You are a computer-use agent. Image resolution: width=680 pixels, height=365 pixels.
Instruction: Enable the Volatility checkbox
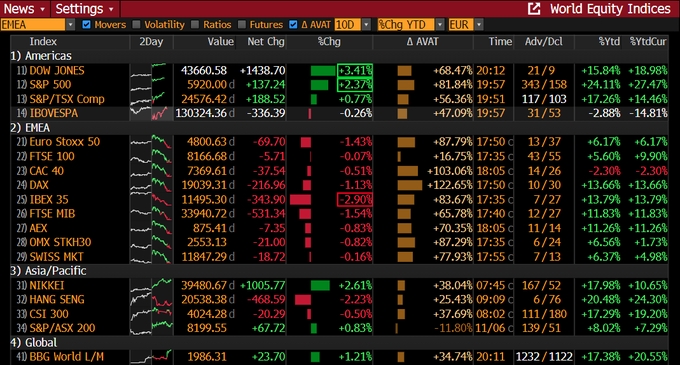tap(137, 25)
